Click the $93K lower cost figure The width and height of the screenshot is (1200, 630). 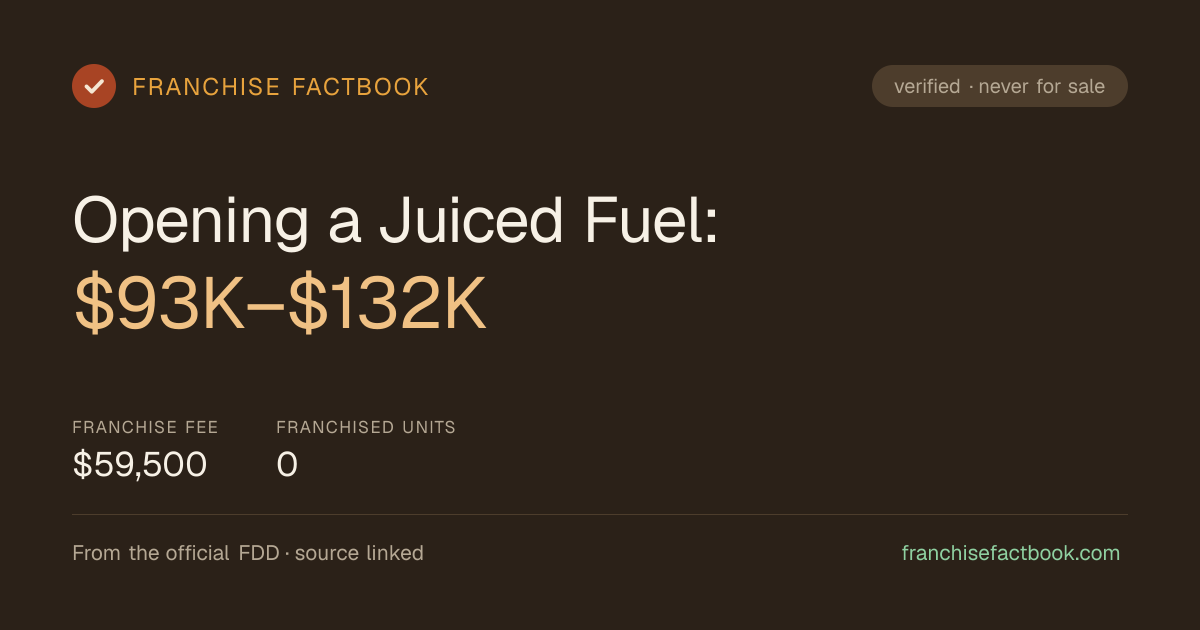pos(159,304)
